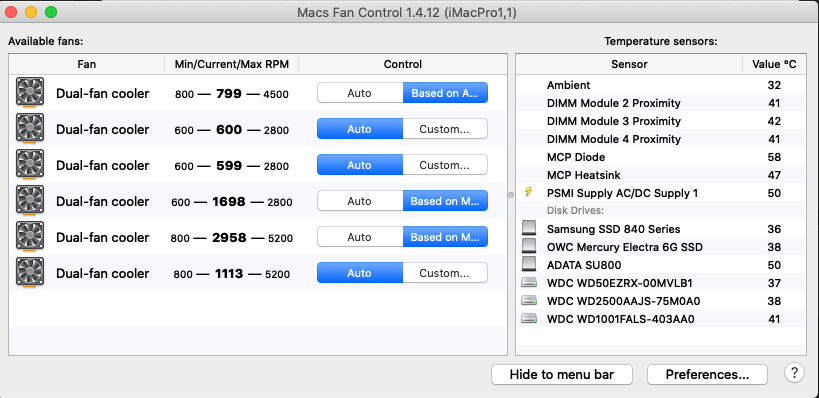Open Custom control for 1113 RPM fan

pos(445,273)
